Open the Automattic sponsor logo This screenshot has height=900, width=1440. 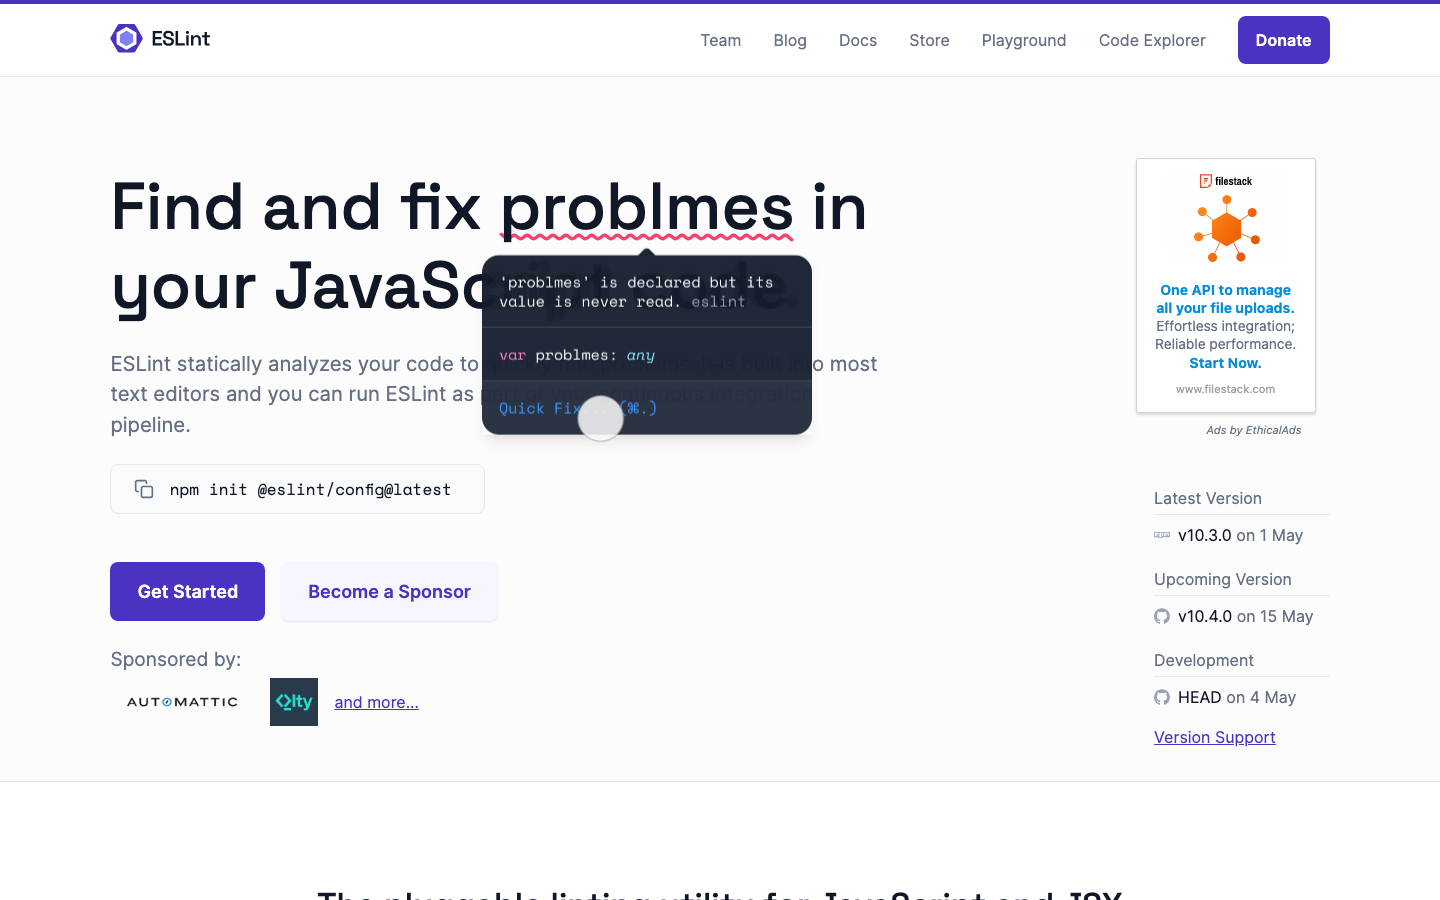tap(182, 702)
